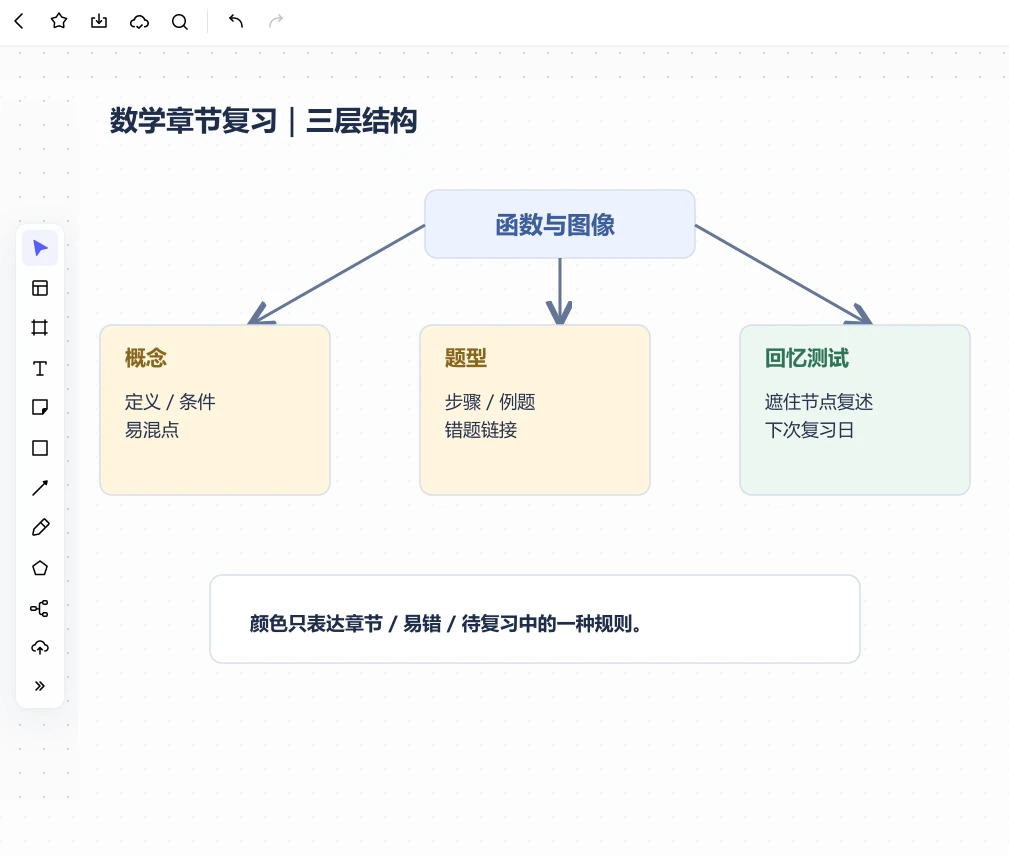
Task: Open the cloud sync icon
Action: coord(139,22)
